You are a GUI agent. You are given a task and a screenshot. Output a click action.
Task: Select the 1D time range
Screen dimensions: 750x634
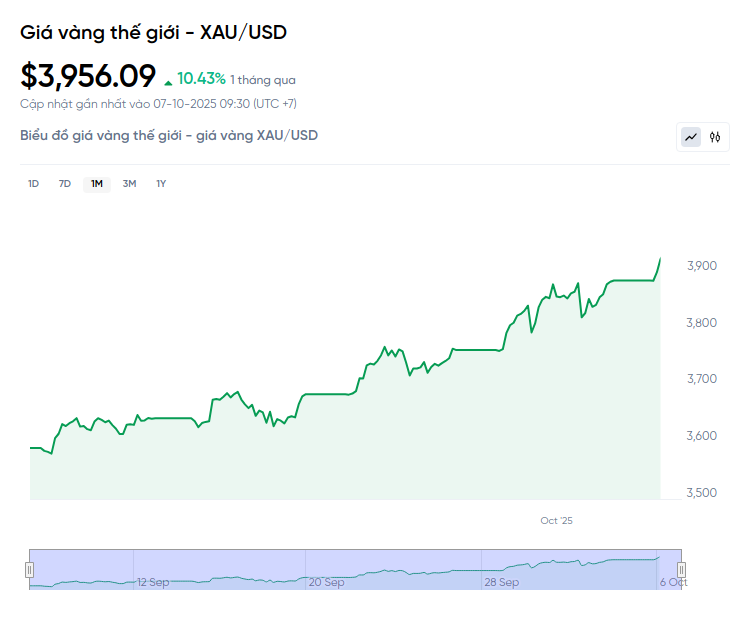[x=33, y=184]
